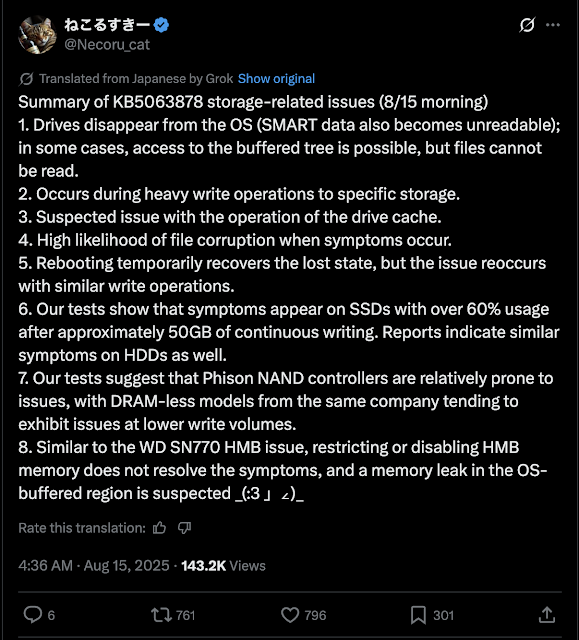Click the blue verified badge
This screenshot has width=579, height=640.
click(162, 25)
